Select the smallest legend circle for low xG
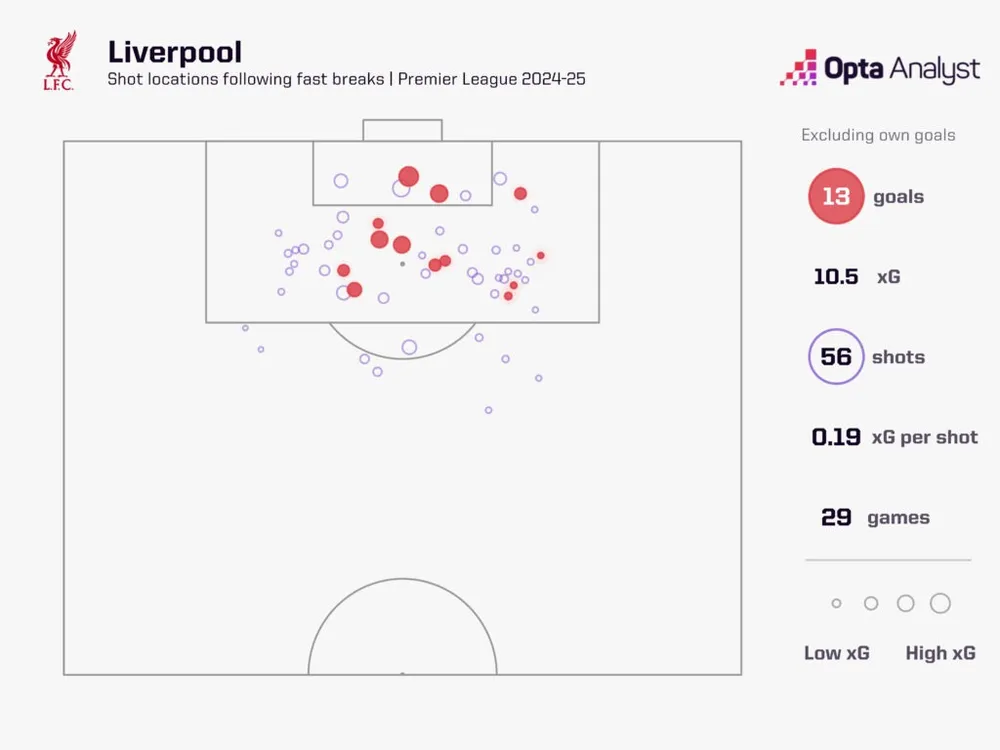Viewport: 1000px width, 750px height. (836, 604)
